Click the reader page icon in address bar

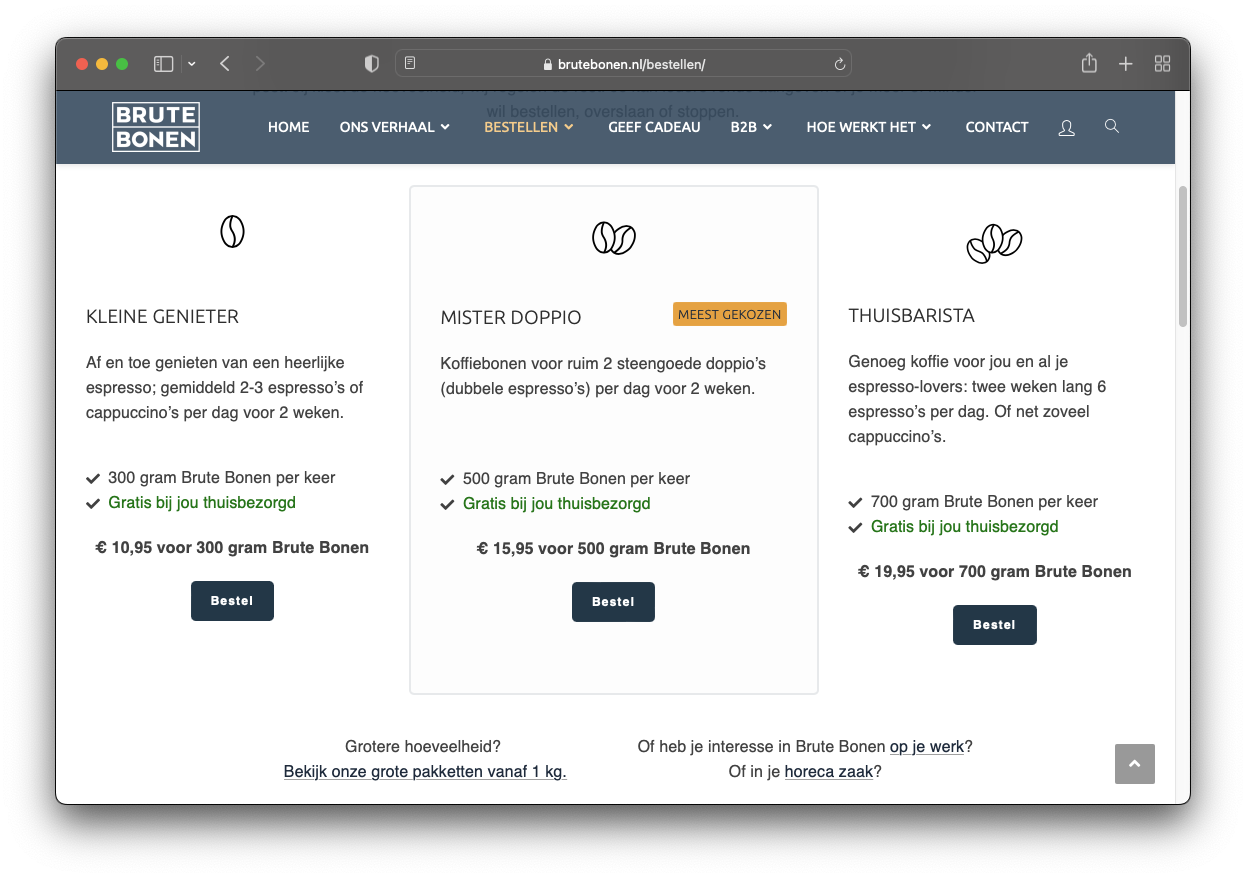(410, 64)
